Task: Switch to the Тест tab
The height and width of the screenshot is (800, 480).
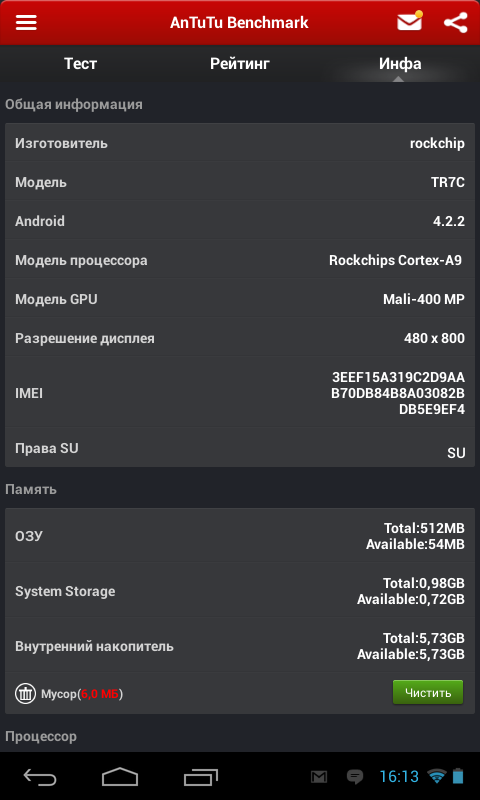Action: (x=80, y=64)
